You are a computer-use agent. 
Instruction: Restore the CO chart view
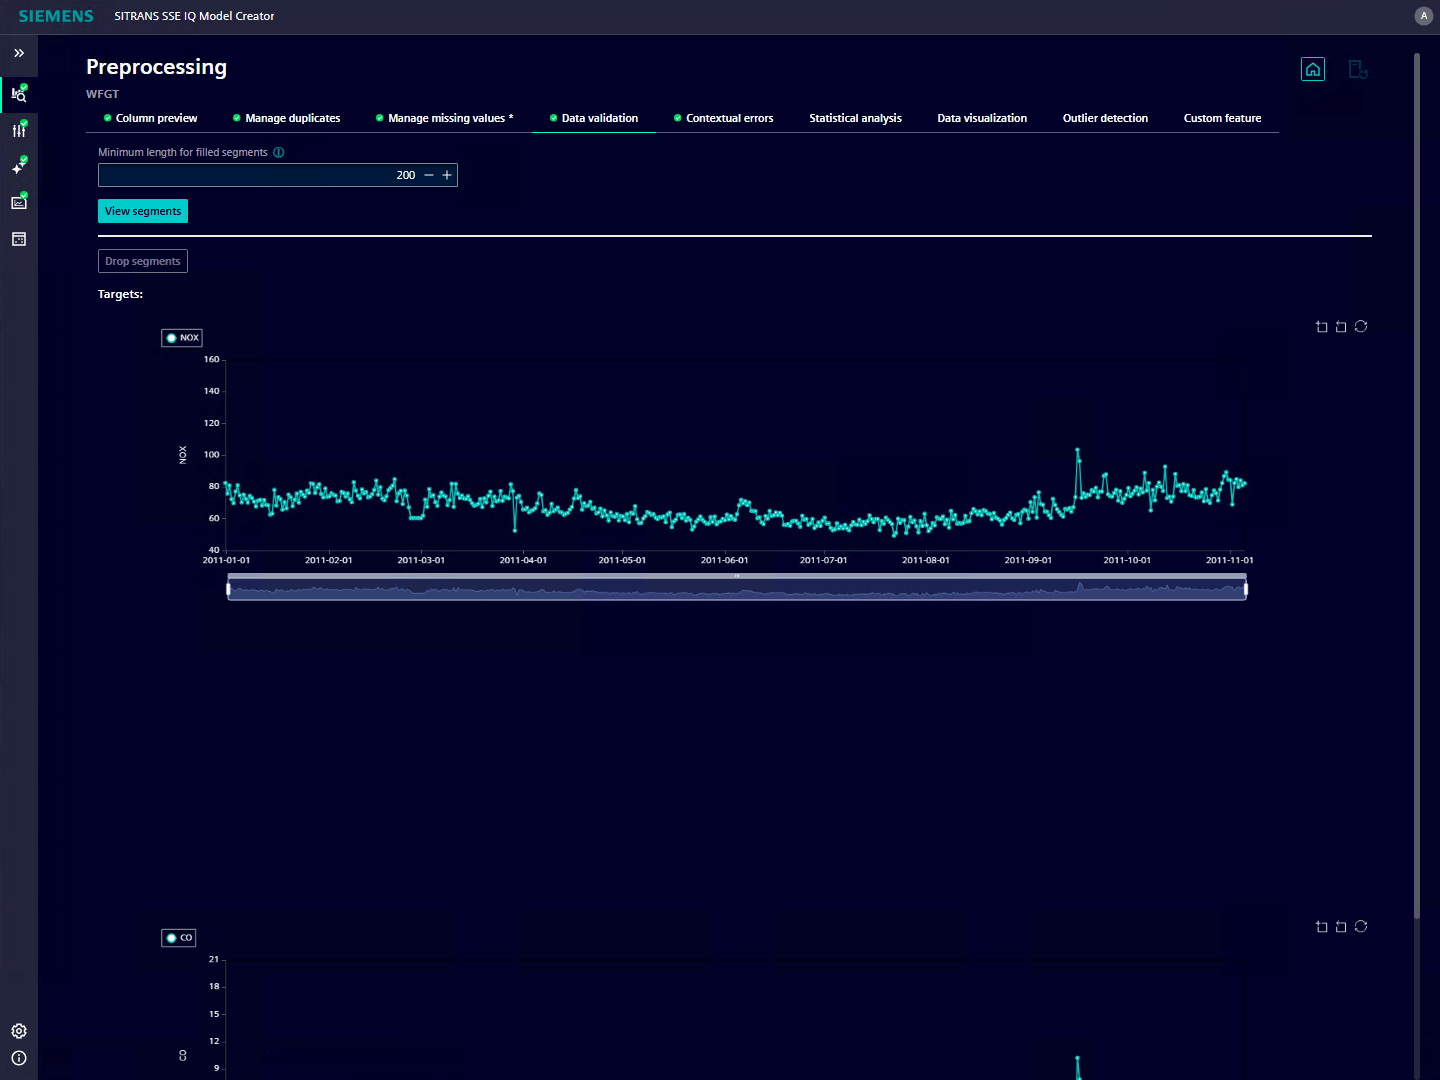(1361, 927)
